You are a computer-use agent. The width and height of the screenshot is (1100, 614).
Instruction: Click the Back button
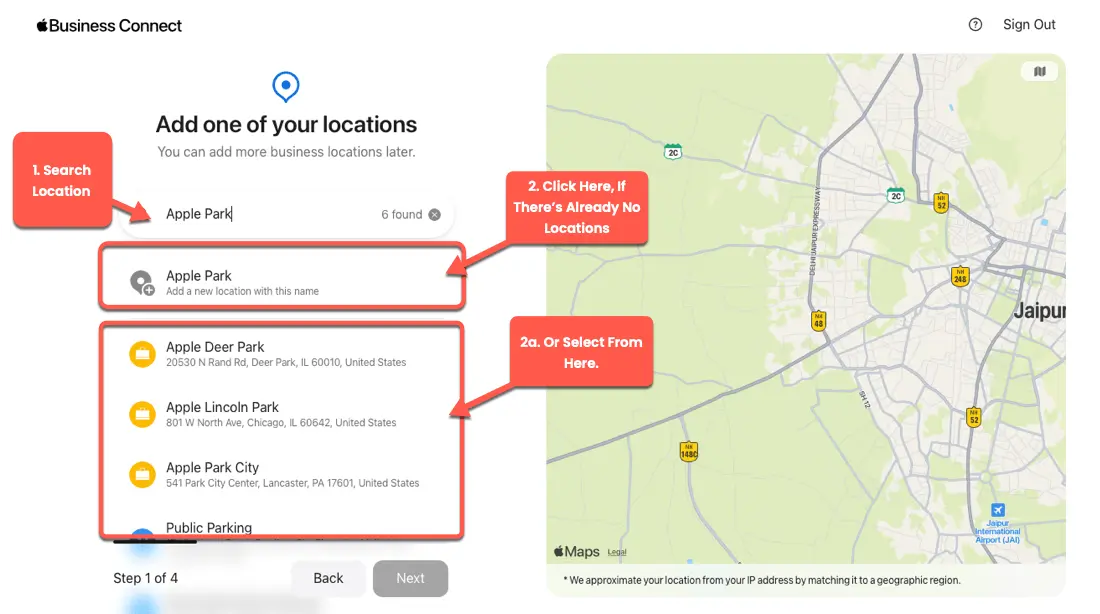(328, 578)
